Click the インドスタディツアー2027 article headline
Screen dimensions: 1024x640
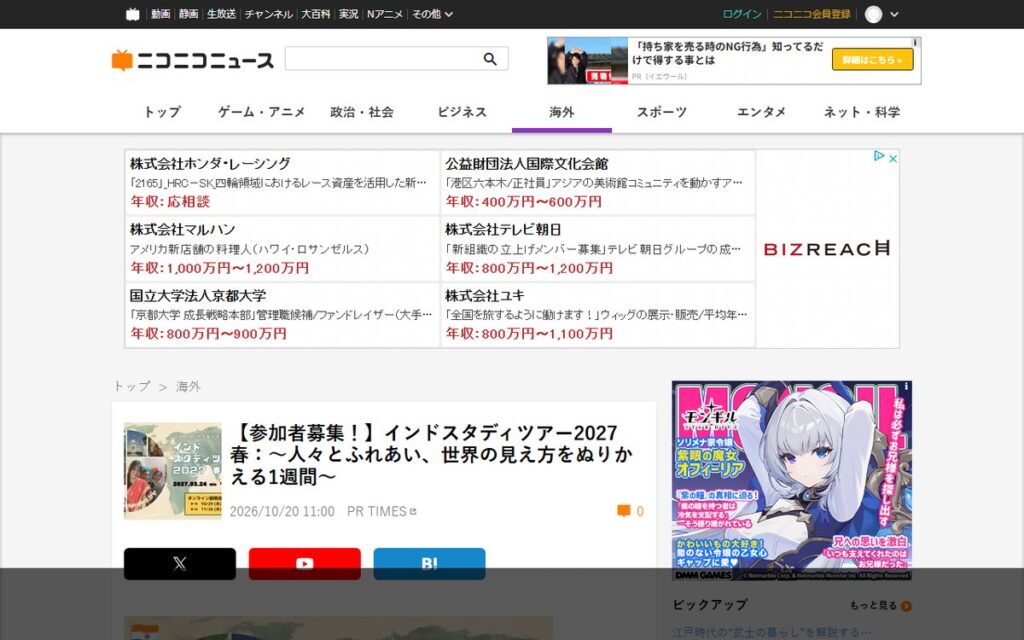tap(430, 455)
